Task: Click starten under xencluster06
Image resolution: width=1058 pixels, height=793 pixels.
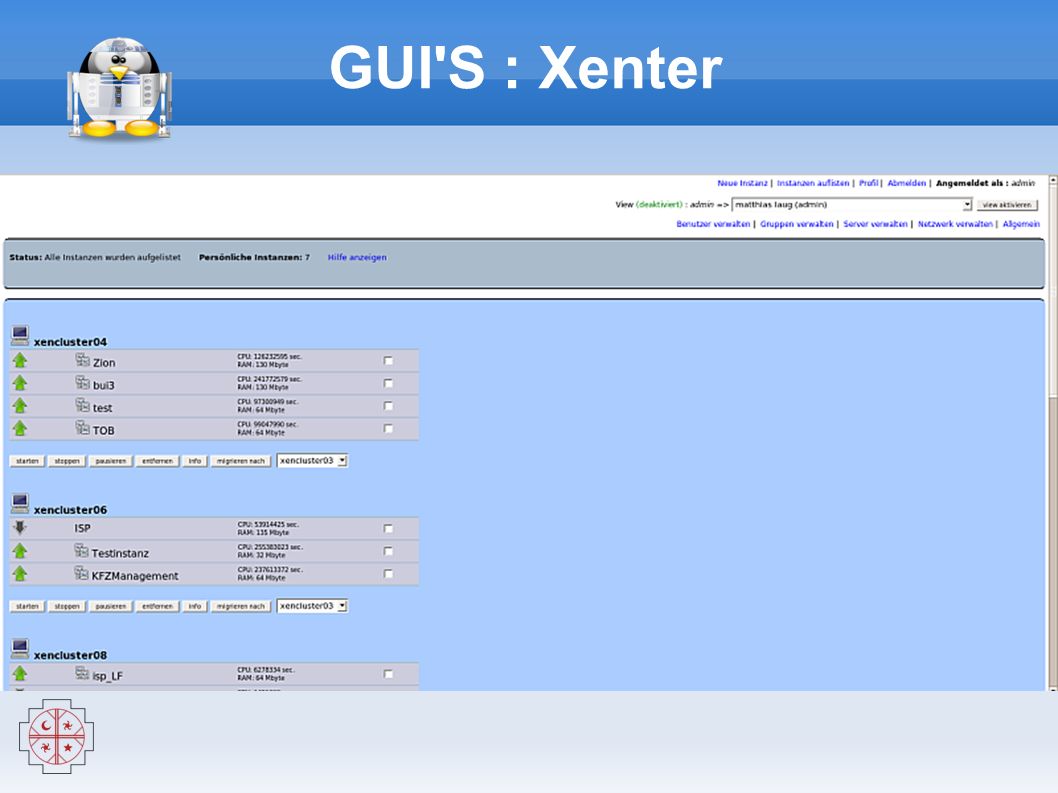Action: point(27,607)
